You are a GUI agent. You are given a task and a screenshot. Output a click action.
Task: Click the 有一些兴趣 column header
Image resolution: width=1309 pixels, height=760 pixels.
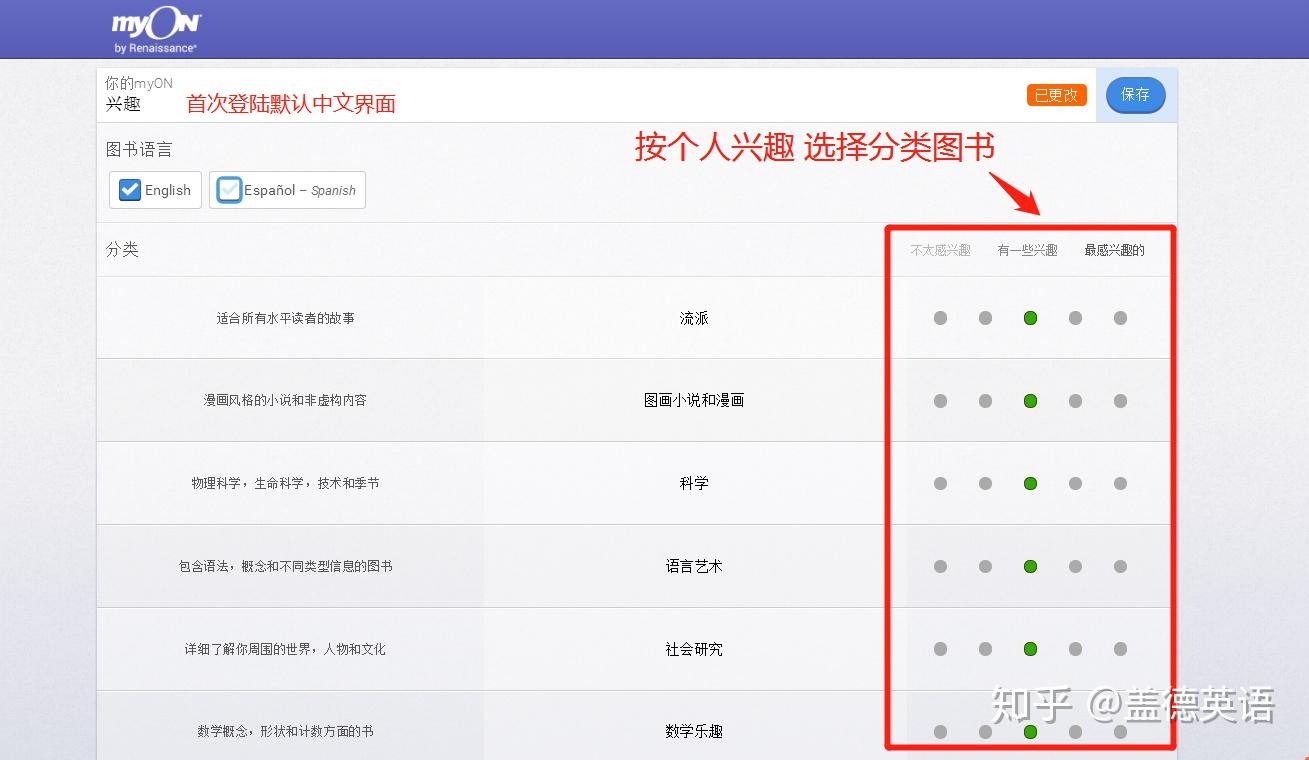point(1026,251)
